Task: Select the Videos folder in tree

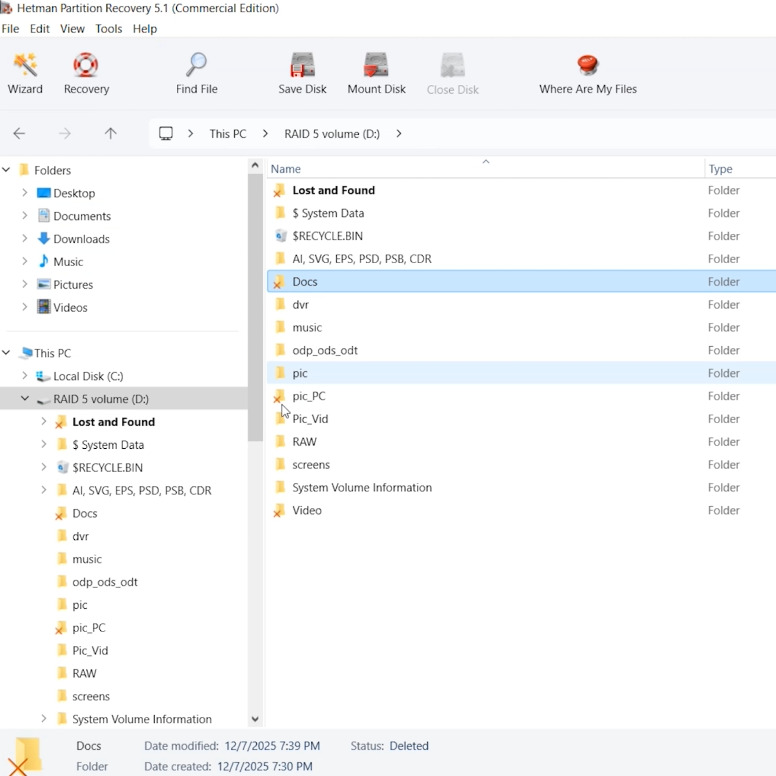Action: tap(70, 307)
